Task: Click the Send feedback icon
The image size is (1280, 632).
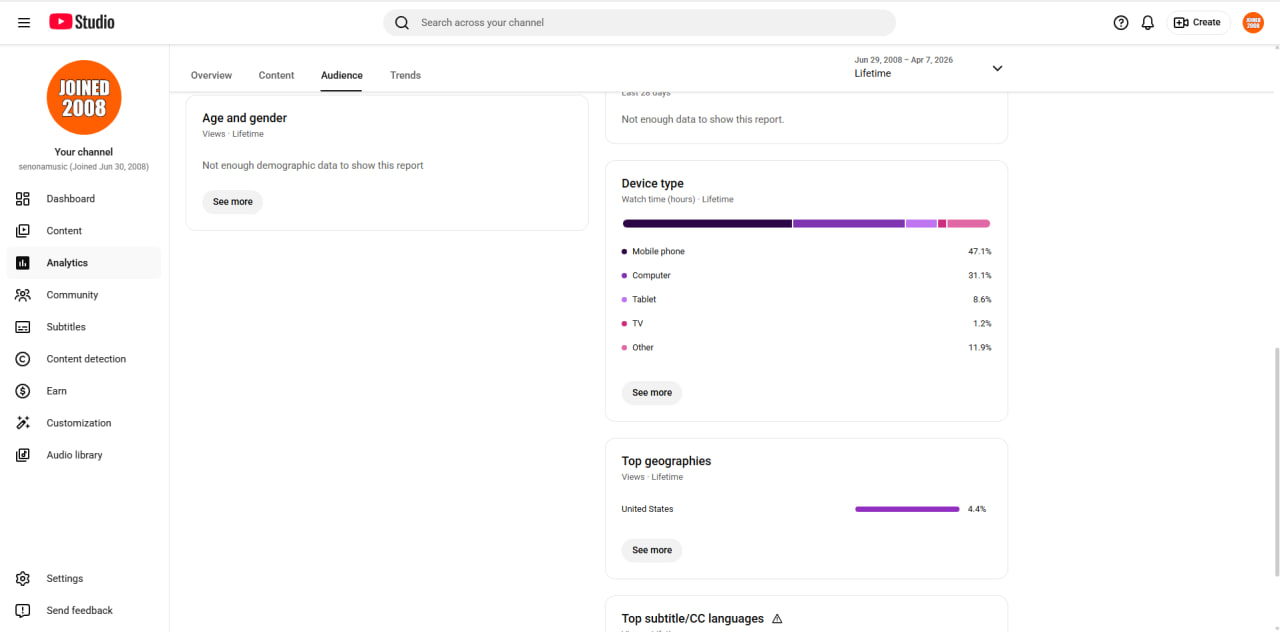Action: [23, 611]
